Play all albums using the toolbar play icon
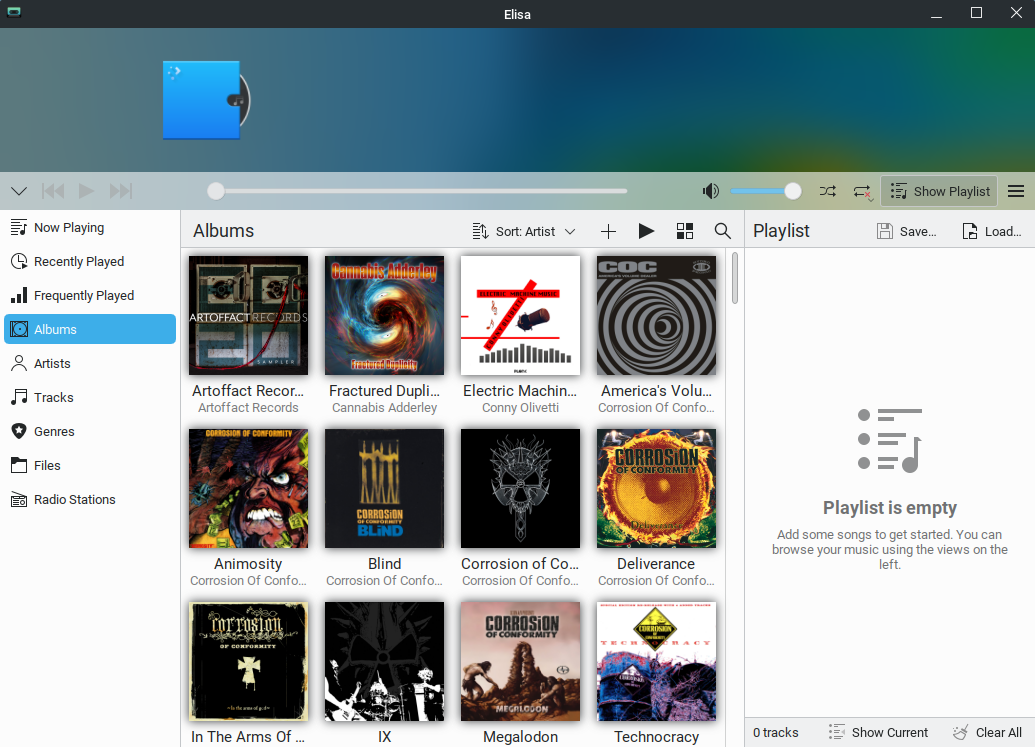This screenshot has height=747, width=1035. coord(646,231)
